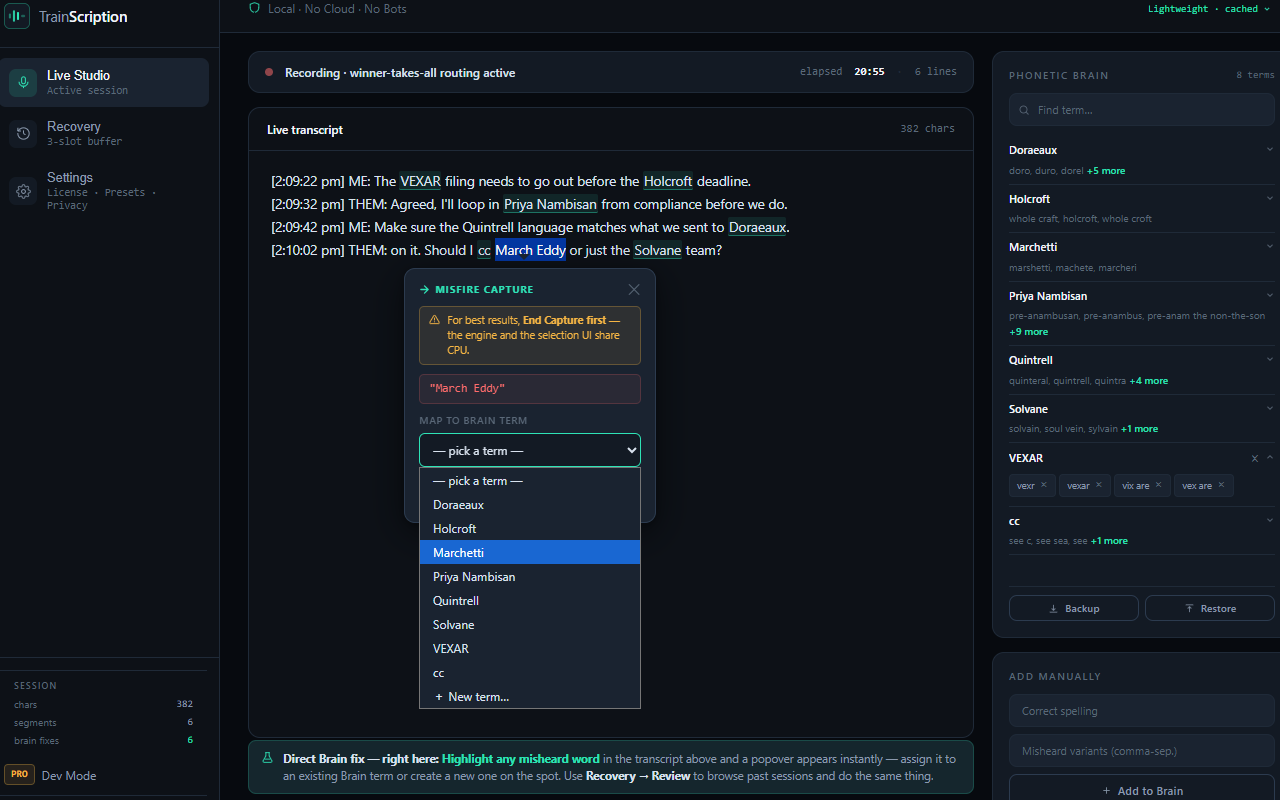
Task: Show '+4 more' Quintrell variants
Action: (1149, 381)
